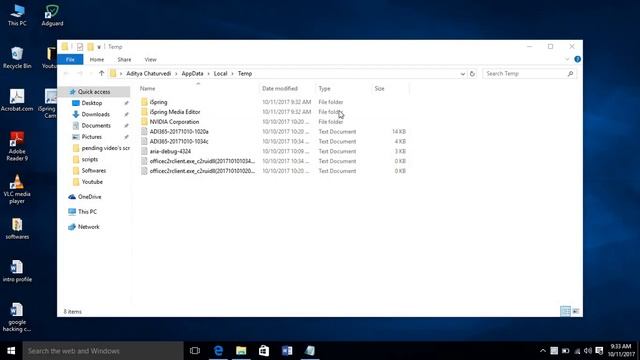Sort files by Name column

point(147,89)
